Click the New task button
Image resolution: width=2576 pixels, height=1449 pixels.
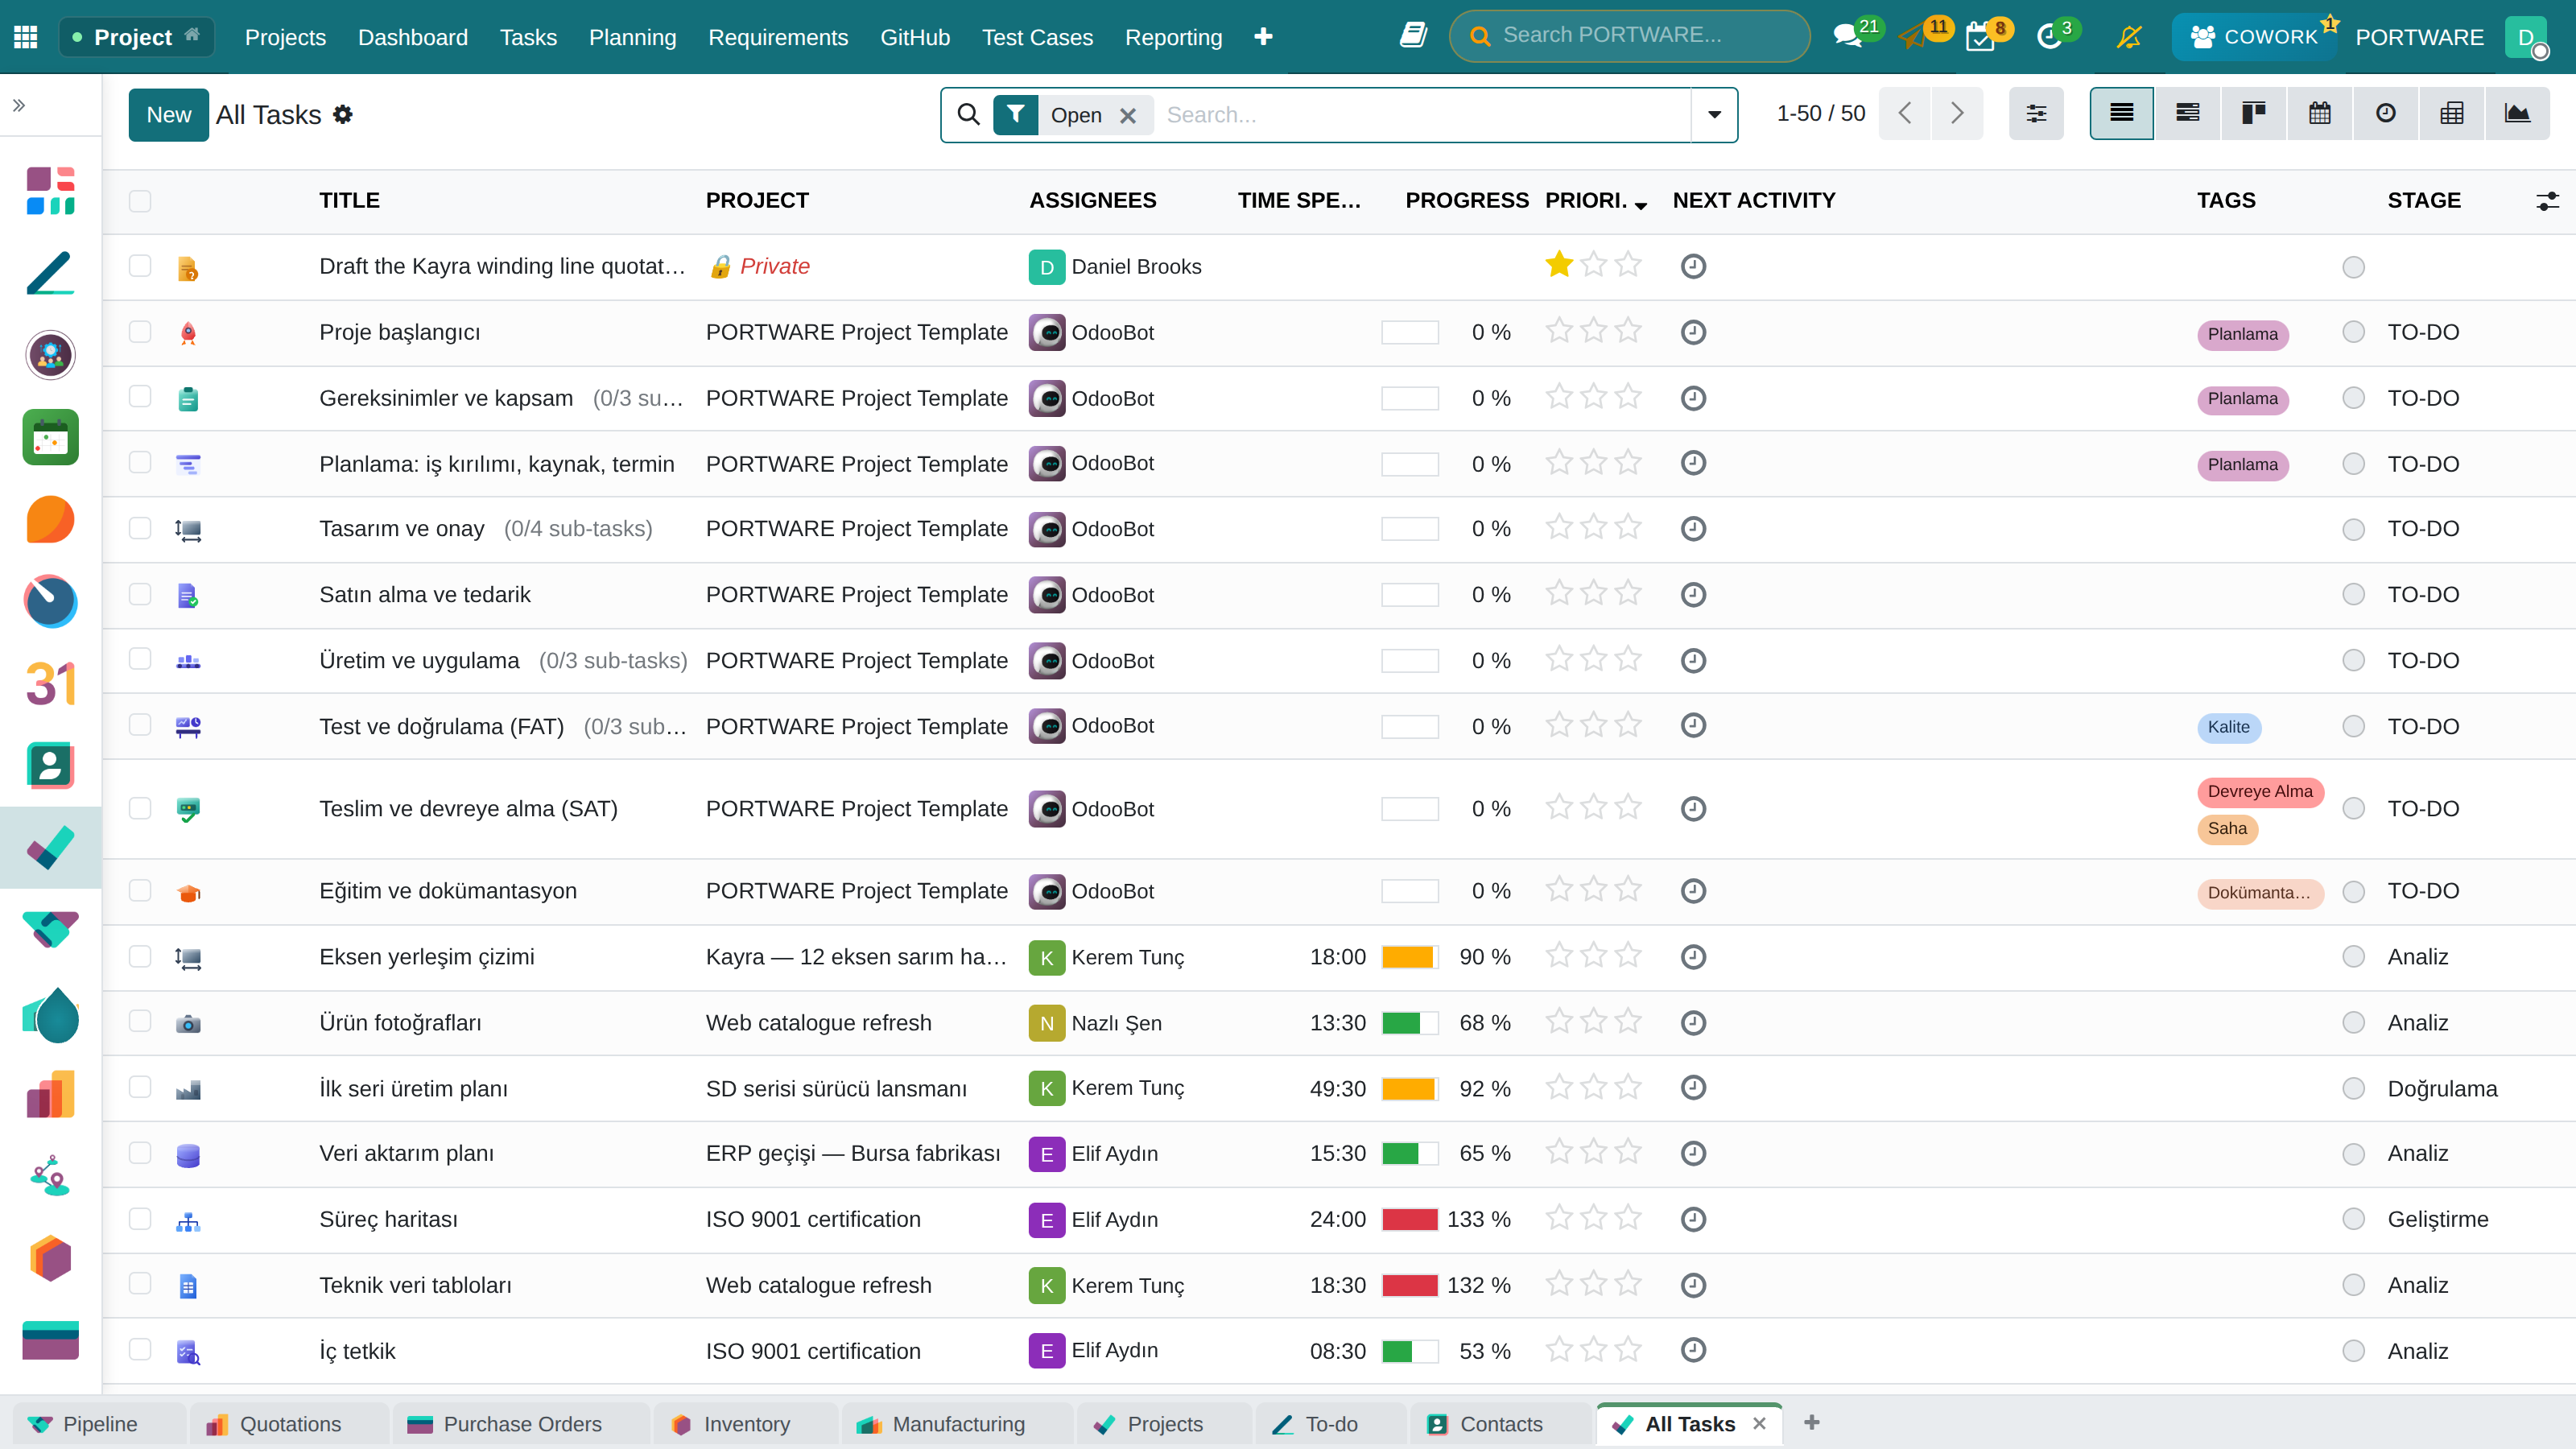[x=168, y=115]
